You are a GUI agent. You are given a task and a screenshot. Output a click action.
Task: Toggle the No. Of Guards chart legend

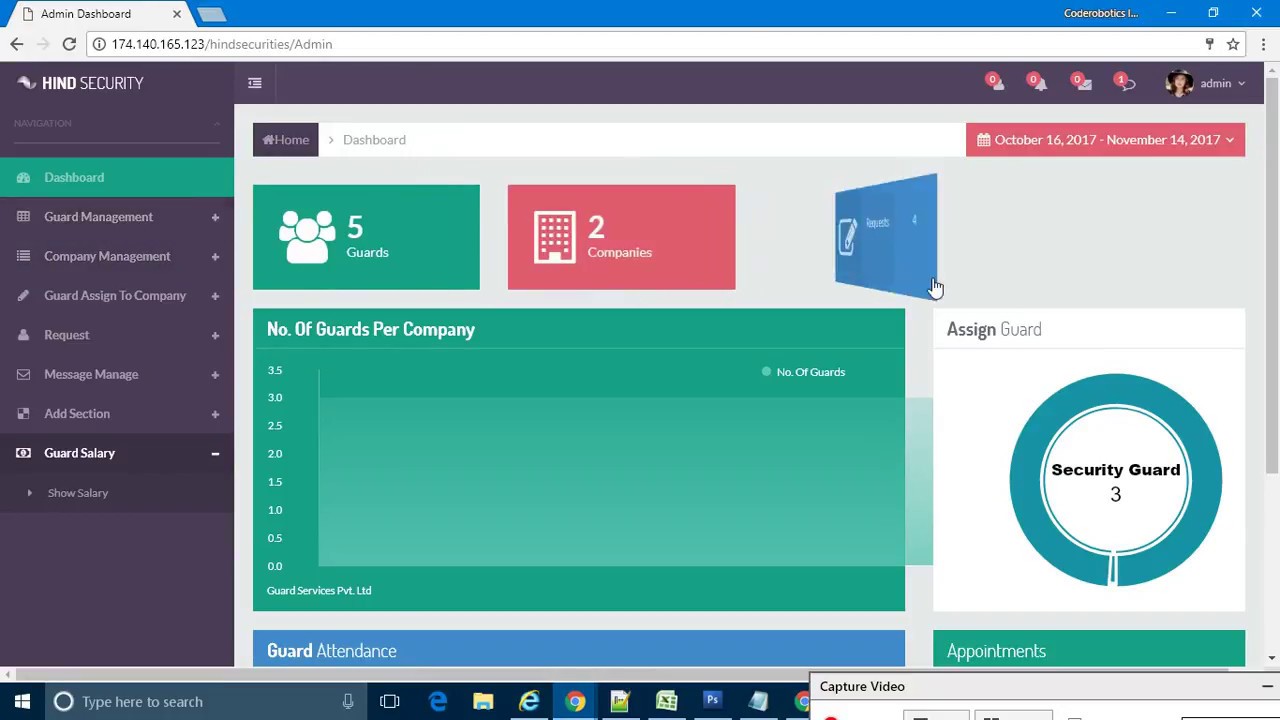tap(803, 372)
